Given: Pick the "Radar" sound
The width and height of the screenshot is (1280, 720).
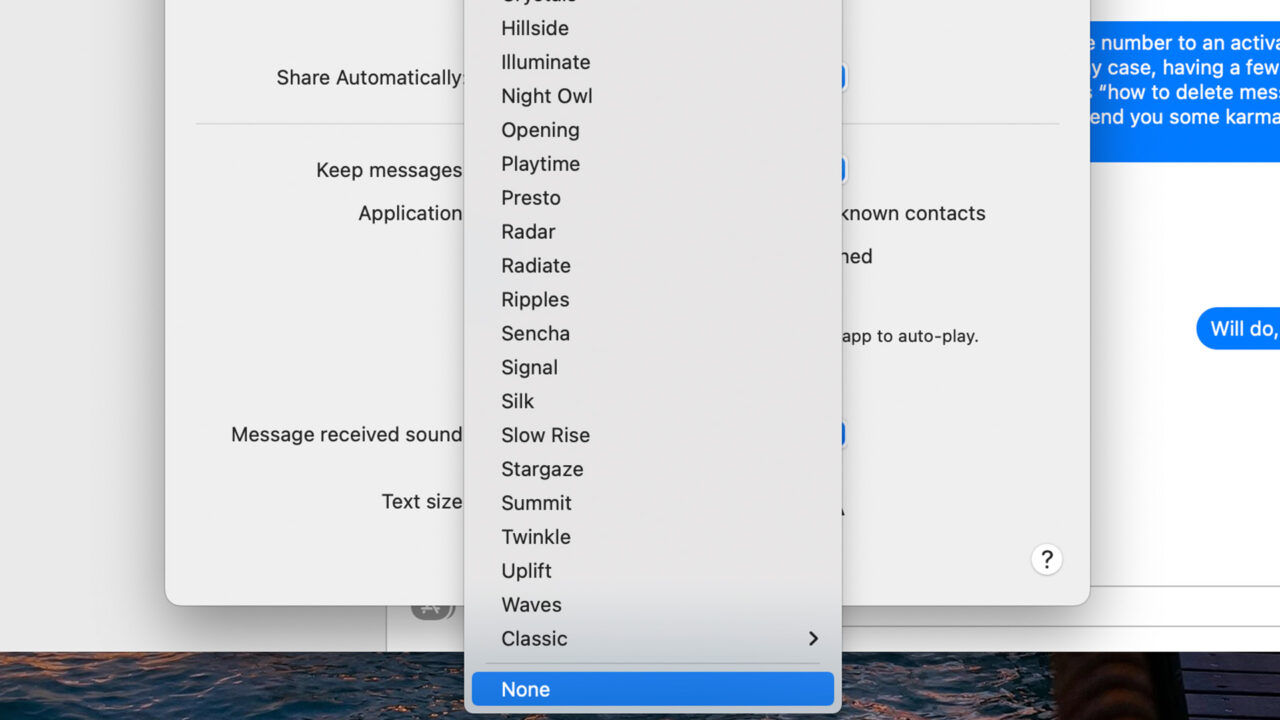Looking at the screenshot, I should [528, 231].
